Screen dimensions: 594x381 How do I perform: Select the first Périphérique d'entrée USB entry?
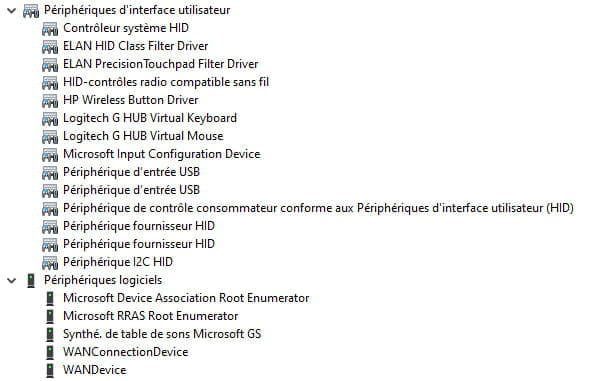click(131, 172)
